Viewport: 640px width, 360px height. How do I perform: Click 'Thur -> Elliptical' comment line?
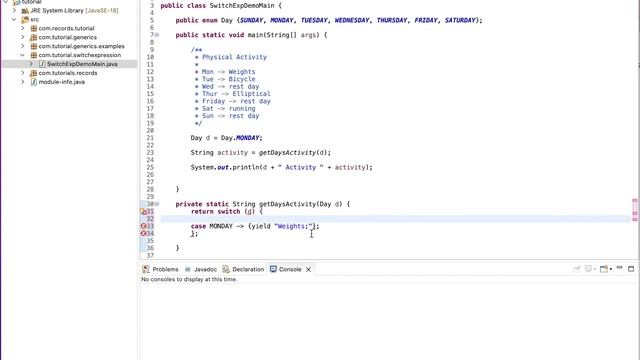(236, 94)
